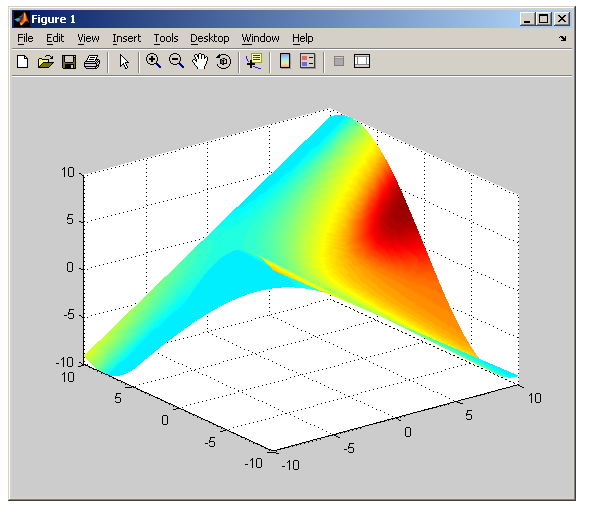Click the New Figure icon
This screenshot has width=590, height=515.
coord(23,61)
